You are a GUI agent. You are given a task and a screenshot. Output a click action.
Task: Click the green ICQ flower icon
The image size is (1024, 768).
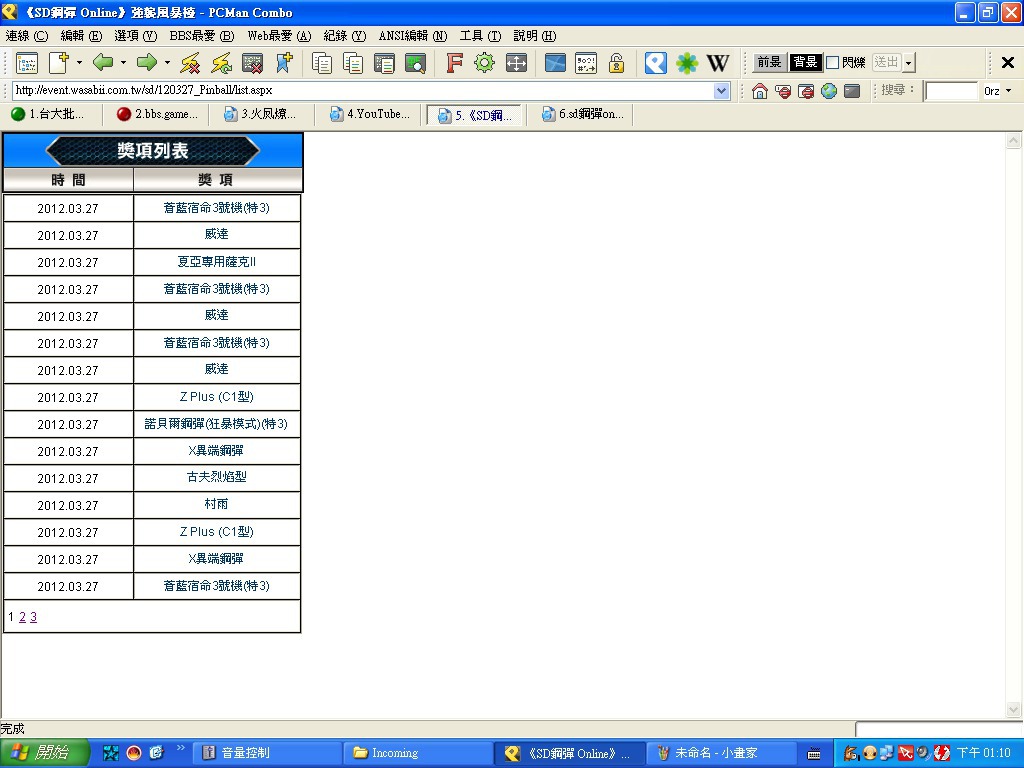coord(687,63)
